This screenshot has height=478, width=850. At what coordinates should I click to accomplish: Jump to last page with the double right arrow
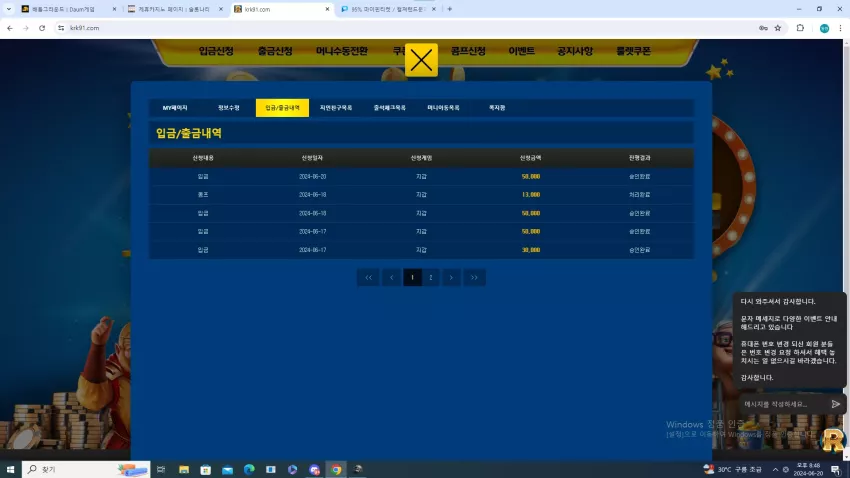pyautogui.click(x=474, y=277)
